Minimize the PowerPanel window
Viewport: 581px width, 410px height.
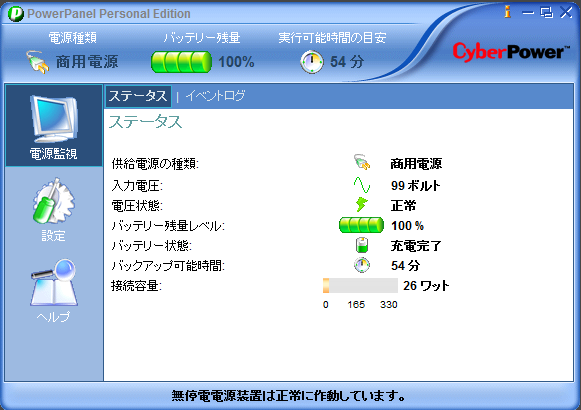point(528,13)
